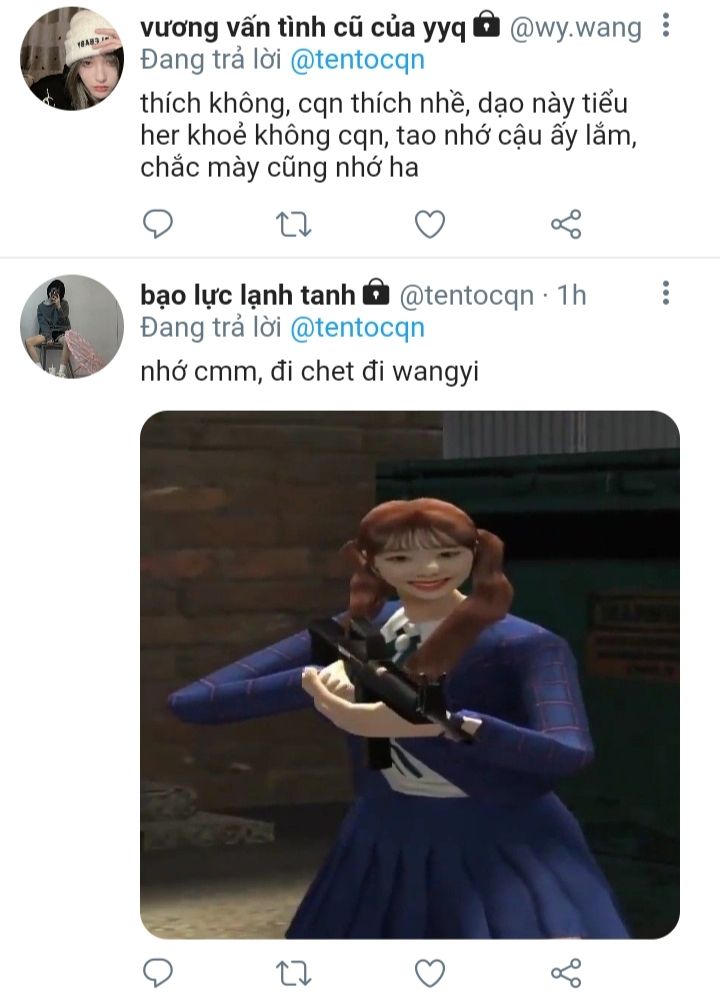The image size is (720, 998).
Task: Open display name vương vấn tình cũ của yyq
Action: [303, 27]
